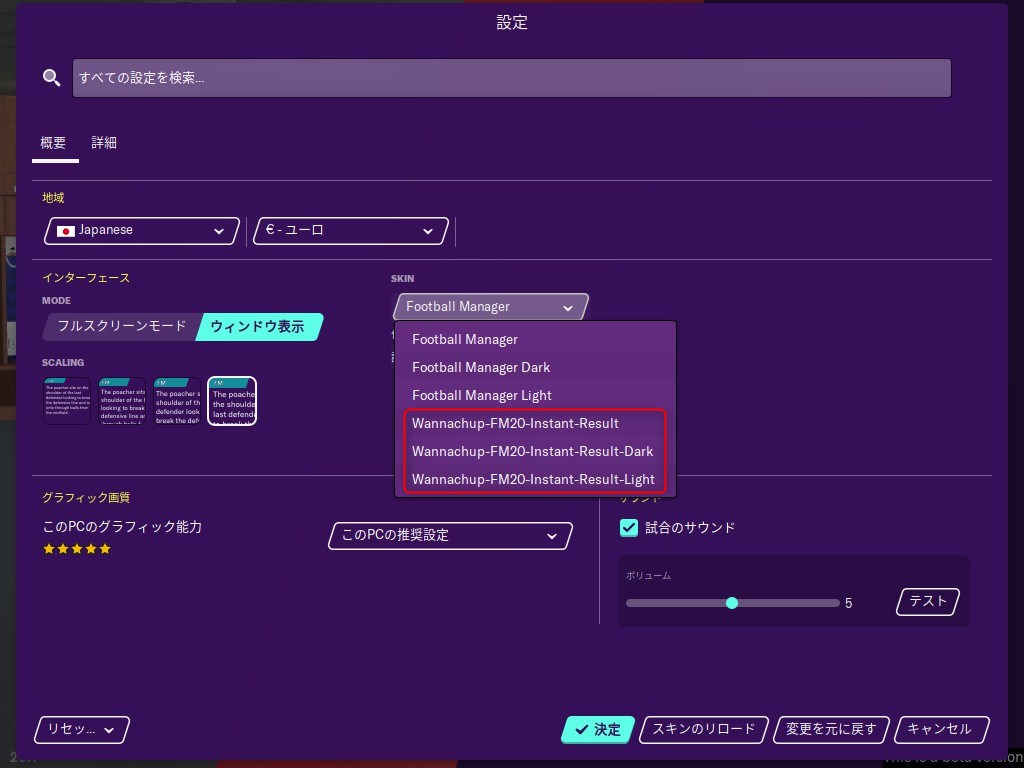Viewport: 1024px width, 768px height.
Task: Confirm settings with 決定 button
Action: 598,729
